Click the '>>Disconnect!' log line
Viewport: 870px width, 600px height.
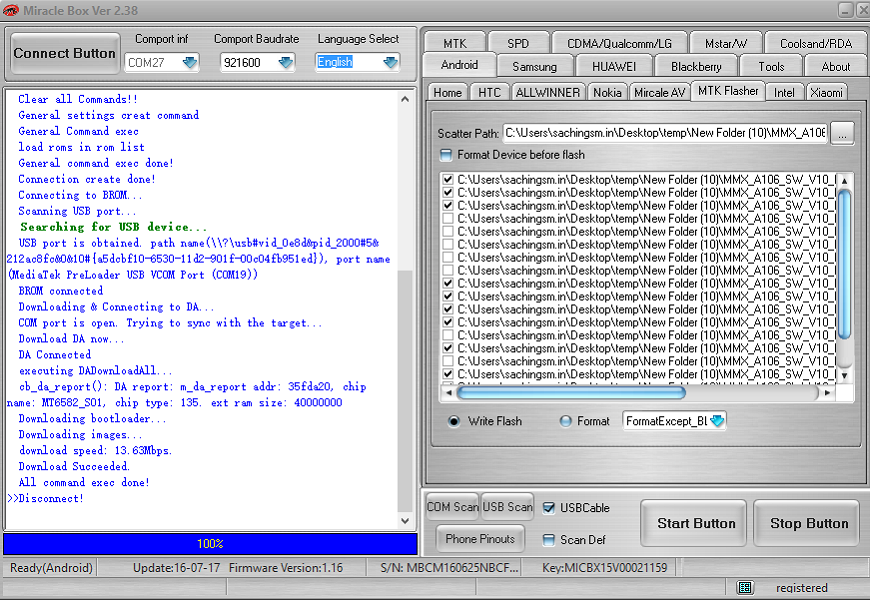(45, 498)
